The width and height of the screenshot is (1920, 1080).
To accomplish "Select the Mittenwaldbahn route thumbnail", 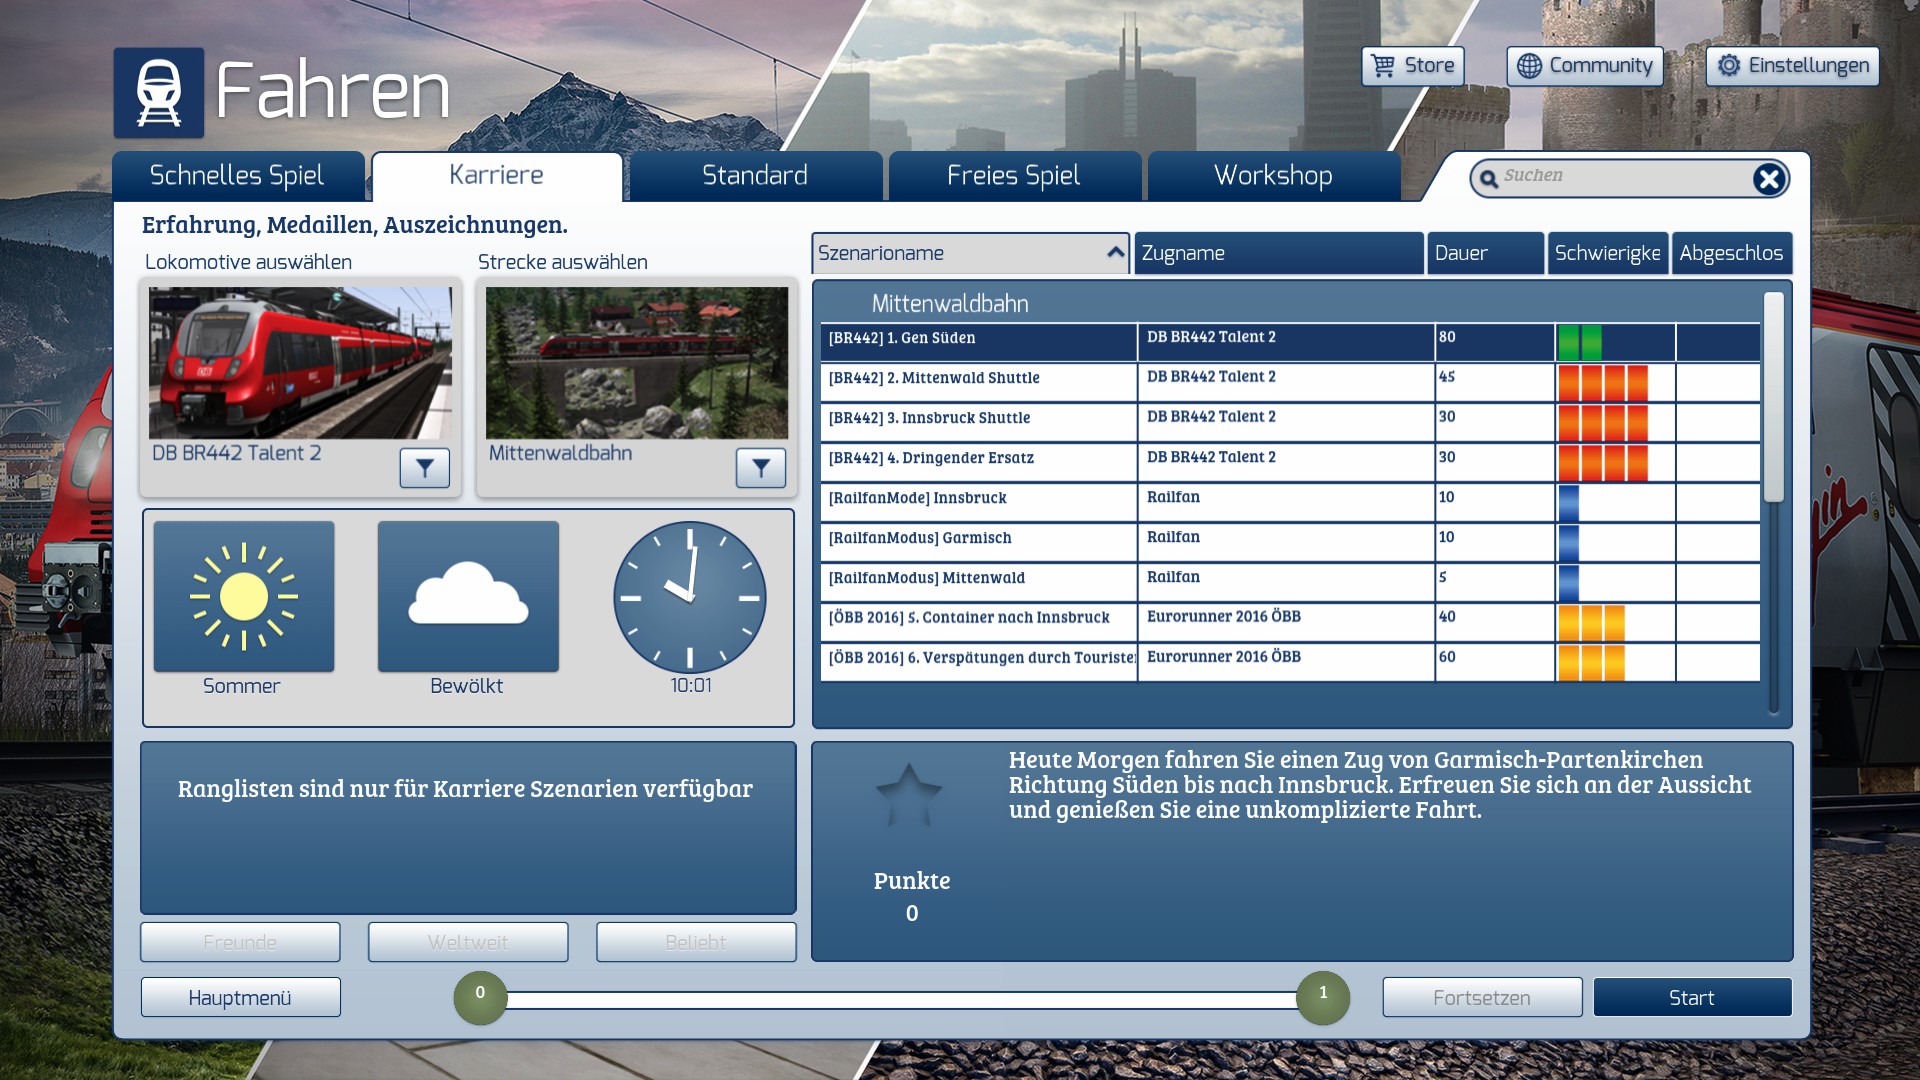I will [637, 363].
